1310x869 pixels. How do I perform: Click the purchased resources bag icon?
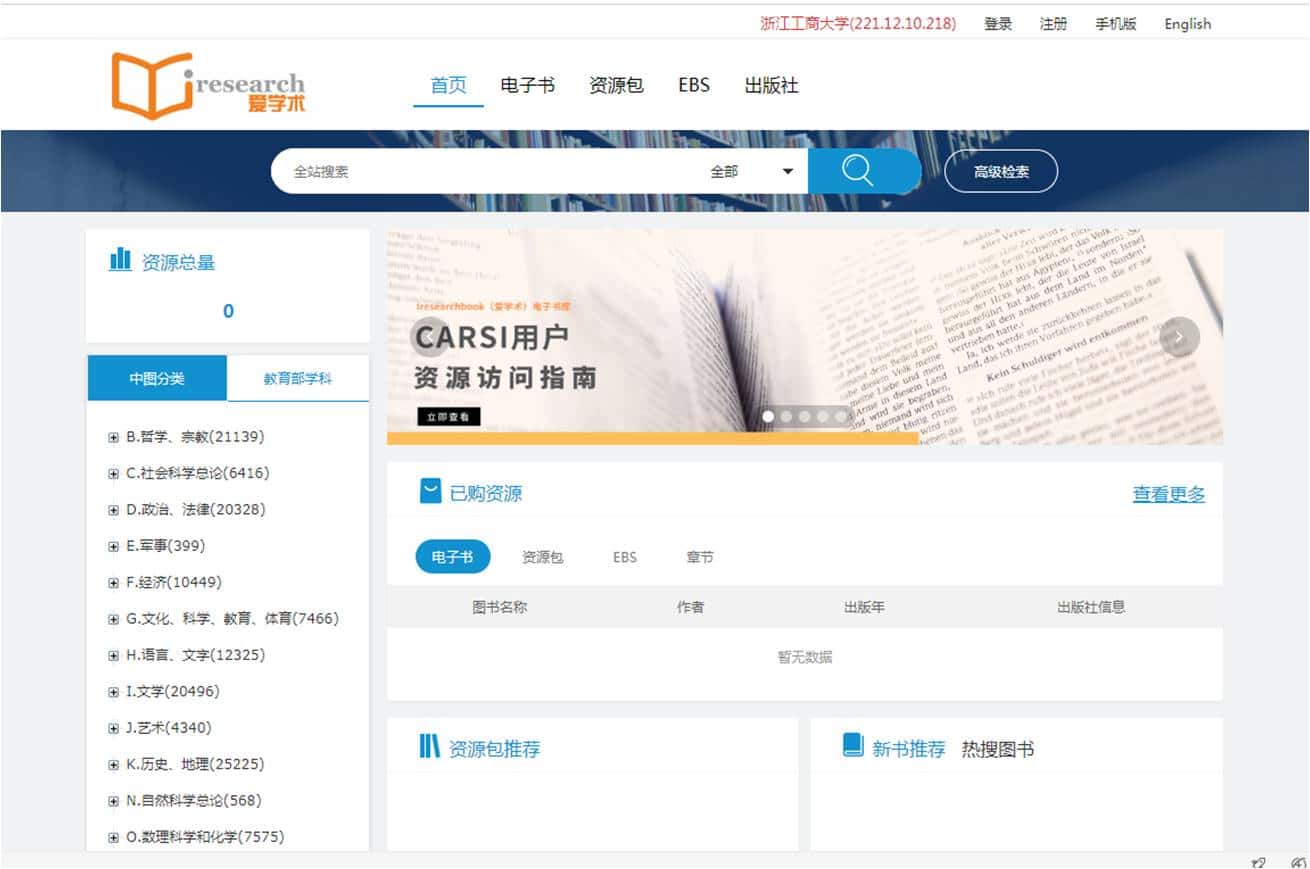430,491
